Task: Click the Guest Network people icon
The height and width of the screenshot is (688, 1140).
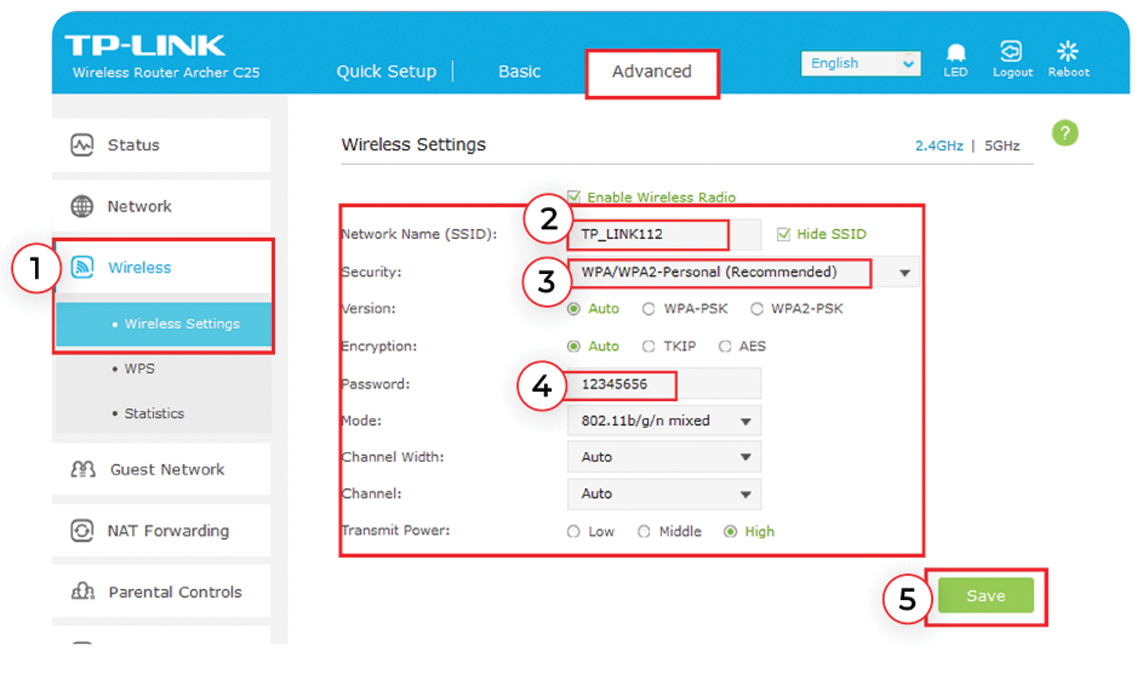Action: point(82,469)
